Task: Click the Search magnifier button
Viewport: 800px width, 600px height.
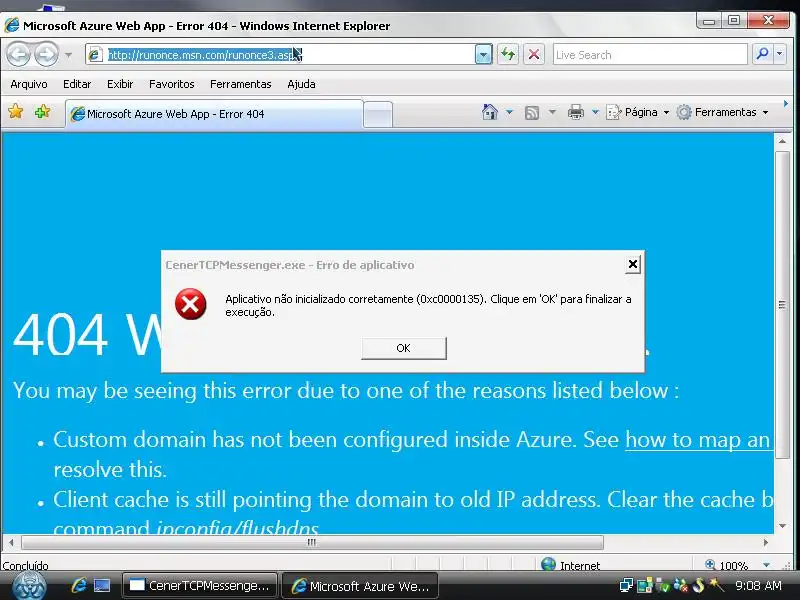Action: click(x=762, y=54)
